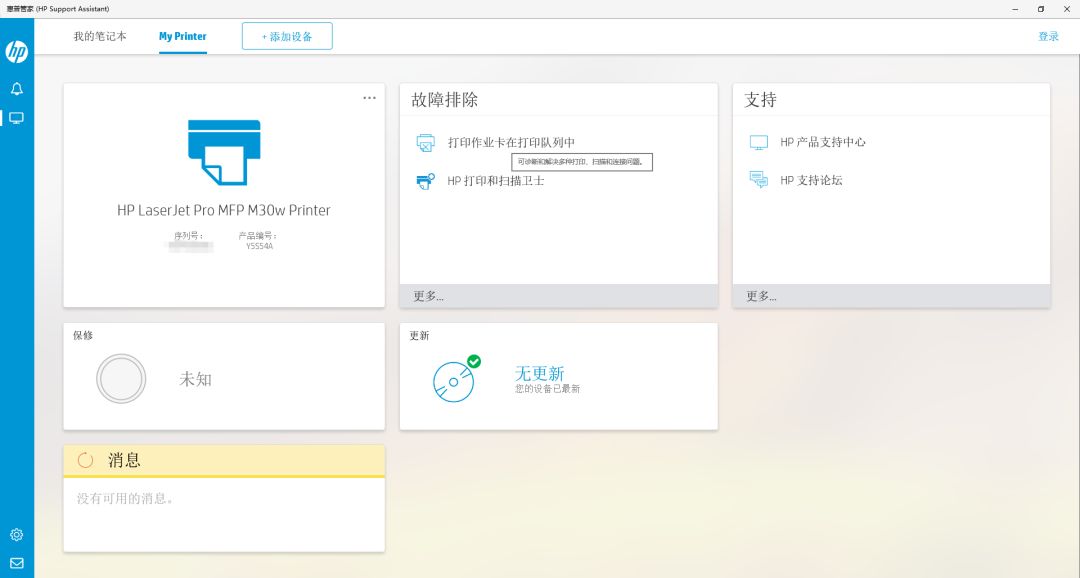Click HP Print and Scan Doctor icon
Viewport: 1080px width, 578px height.
pos(426,181)
